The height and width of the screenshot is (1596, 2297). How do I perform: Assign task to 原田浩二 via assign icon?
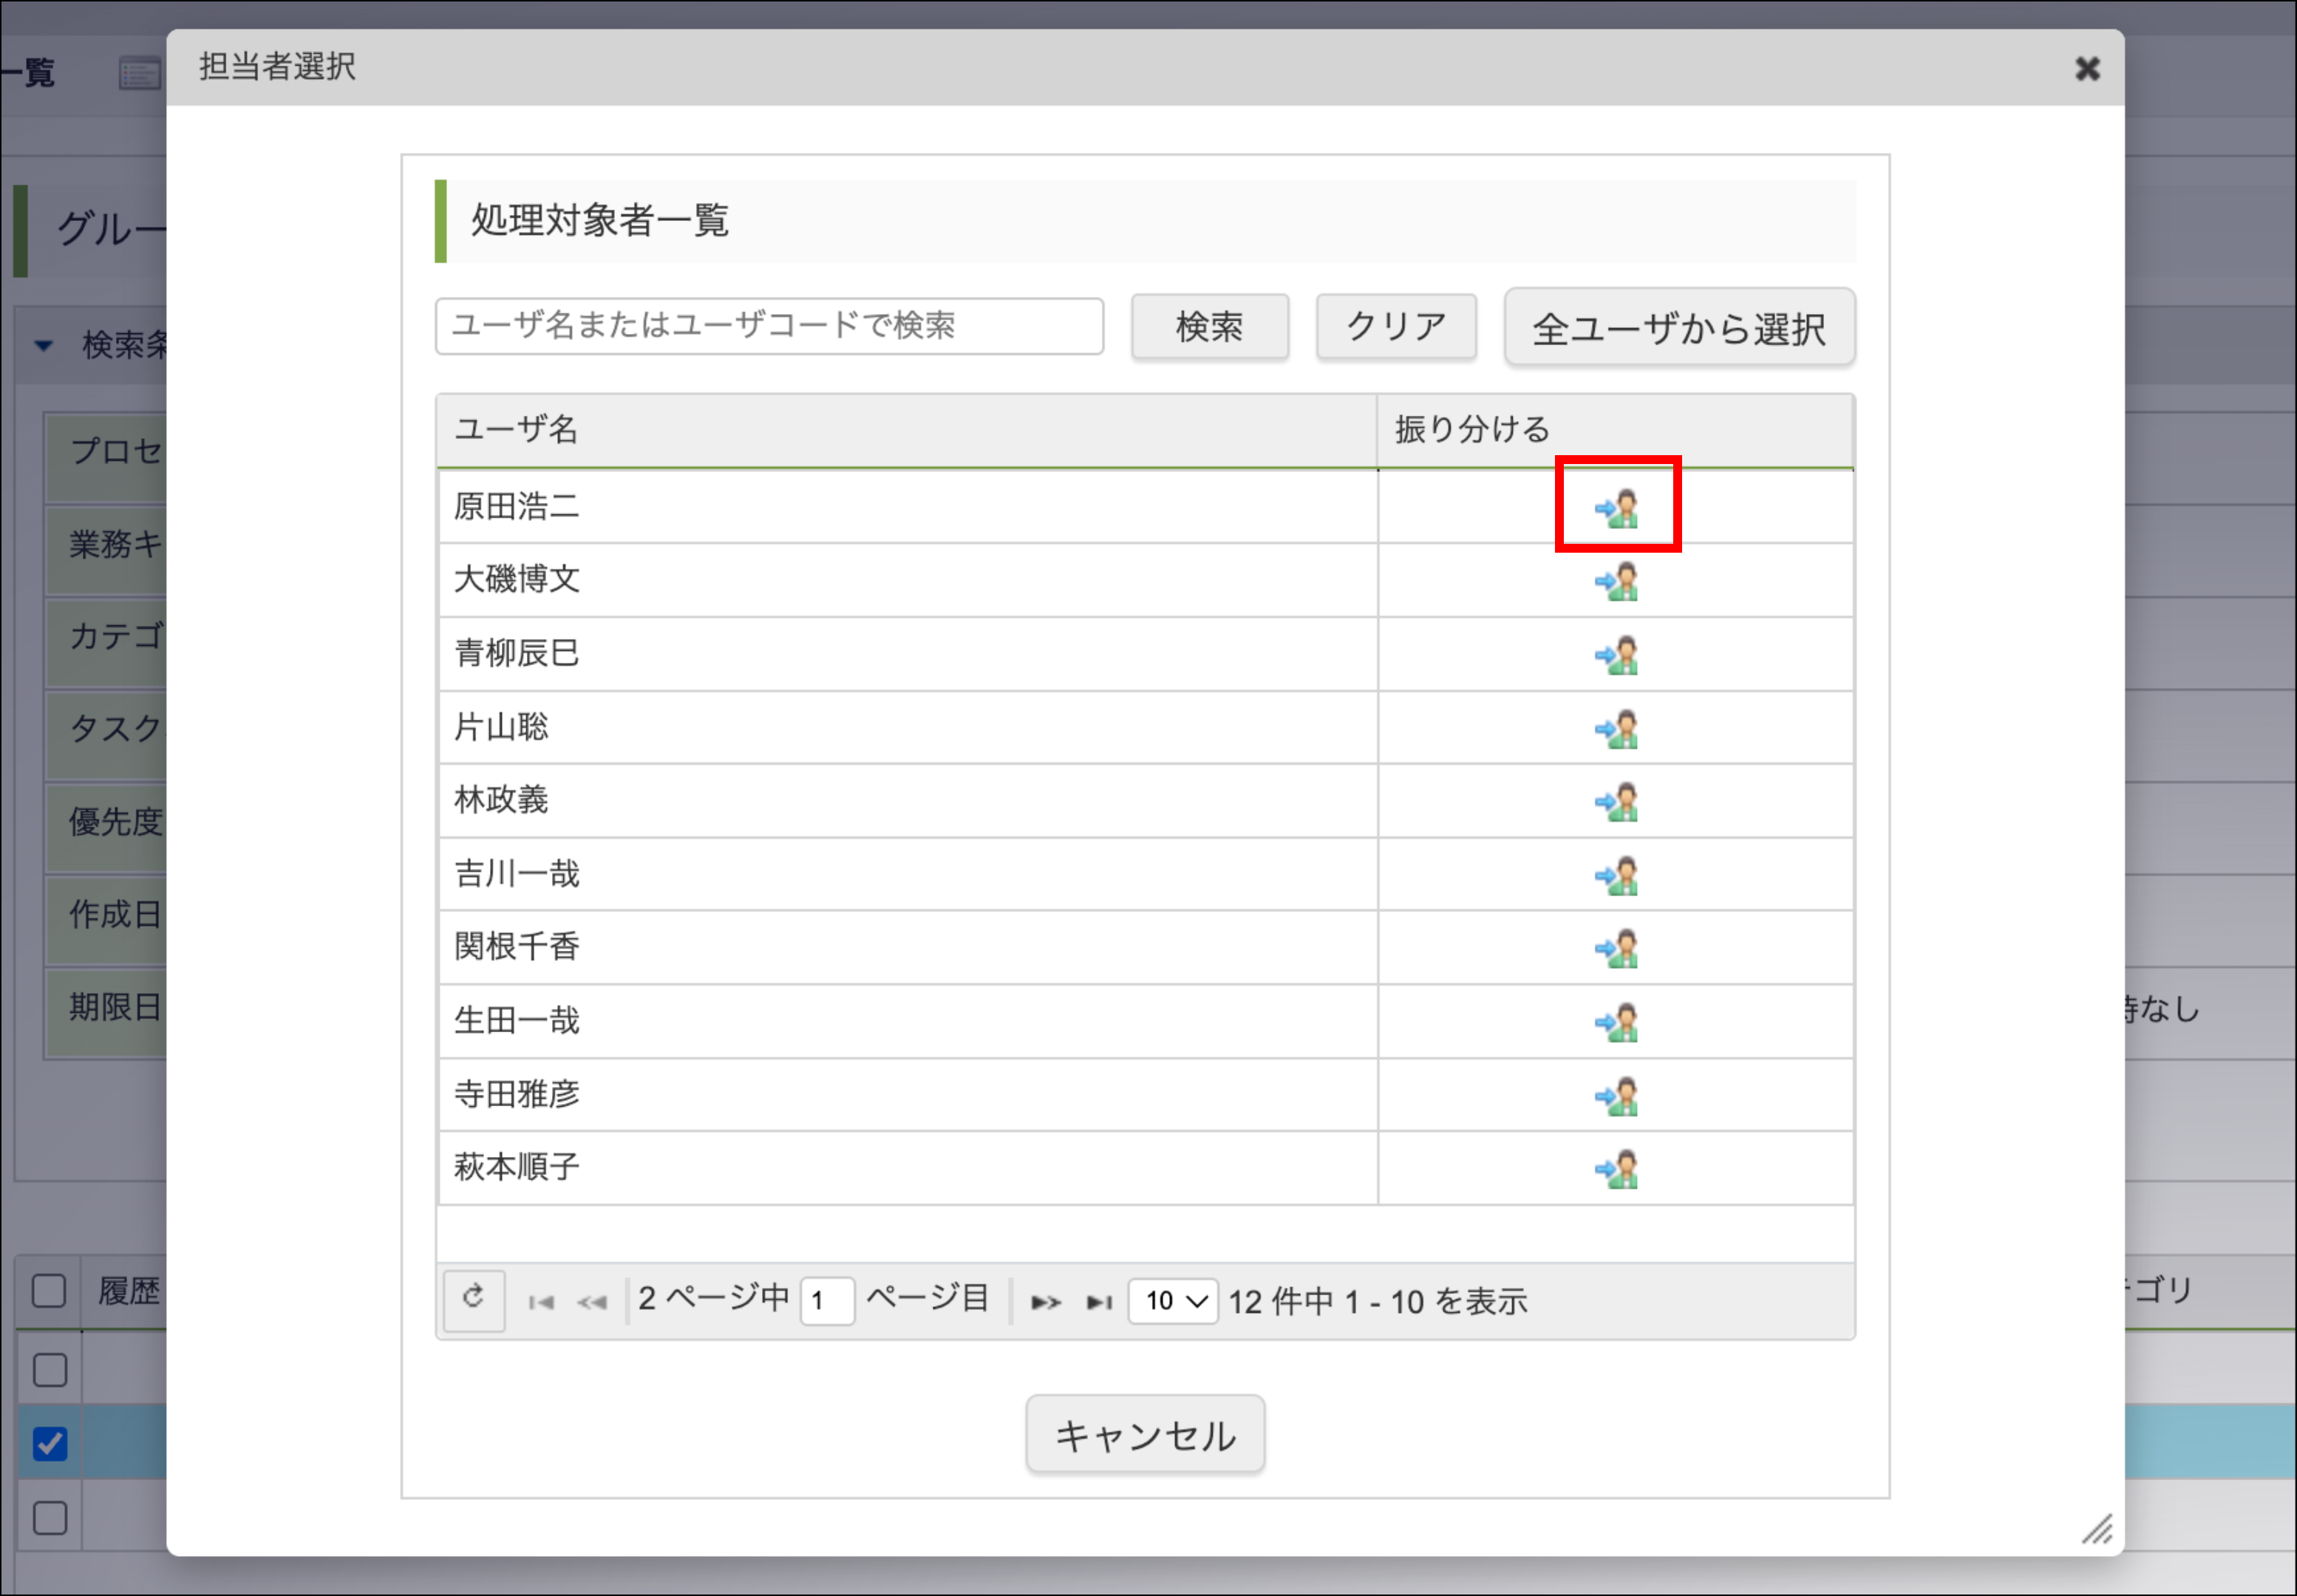(x=1616, y=508)
